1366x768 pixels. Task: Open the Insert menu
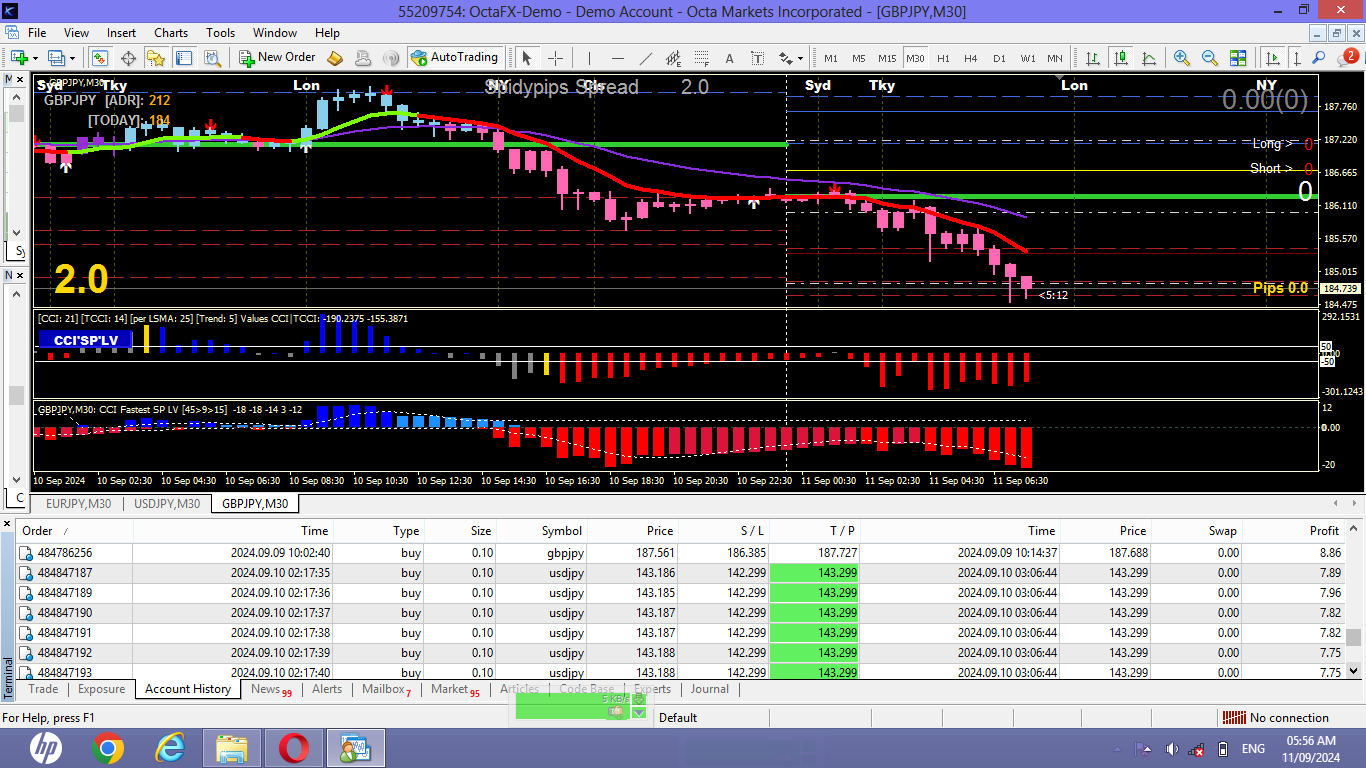122,33
